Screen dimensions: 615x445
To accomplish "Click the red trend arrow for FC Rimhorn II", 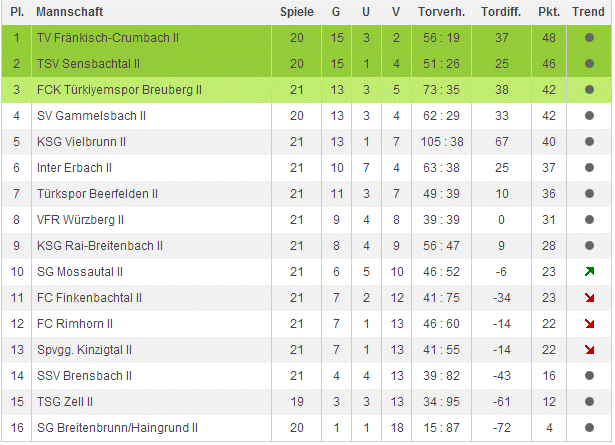I will coord(589,323).
